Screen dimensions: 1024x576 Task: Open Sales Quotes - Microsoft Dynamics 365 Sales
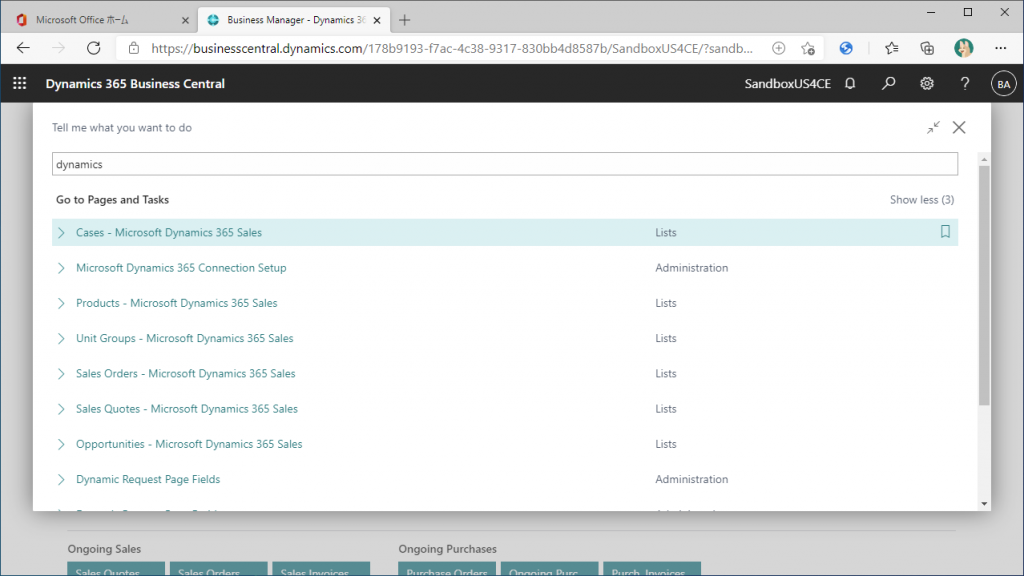pyautogui.click(x=187, y=409)
